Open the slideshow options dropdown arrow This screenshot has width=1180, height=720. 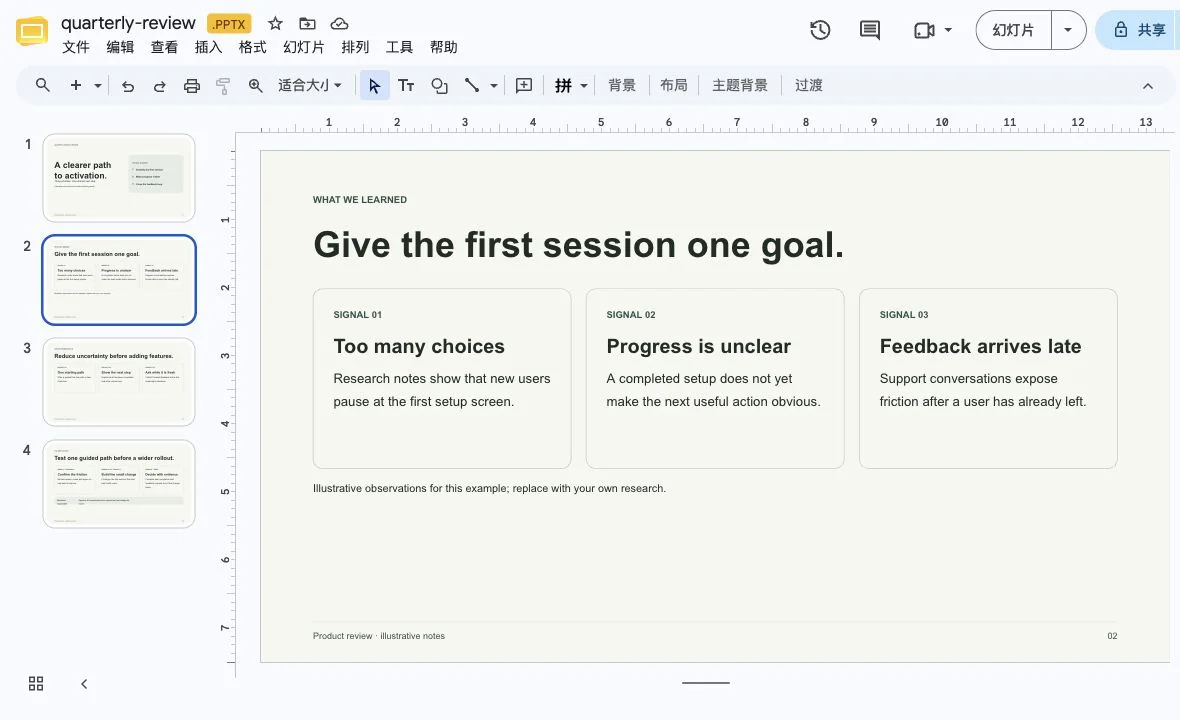[1068, 30]
